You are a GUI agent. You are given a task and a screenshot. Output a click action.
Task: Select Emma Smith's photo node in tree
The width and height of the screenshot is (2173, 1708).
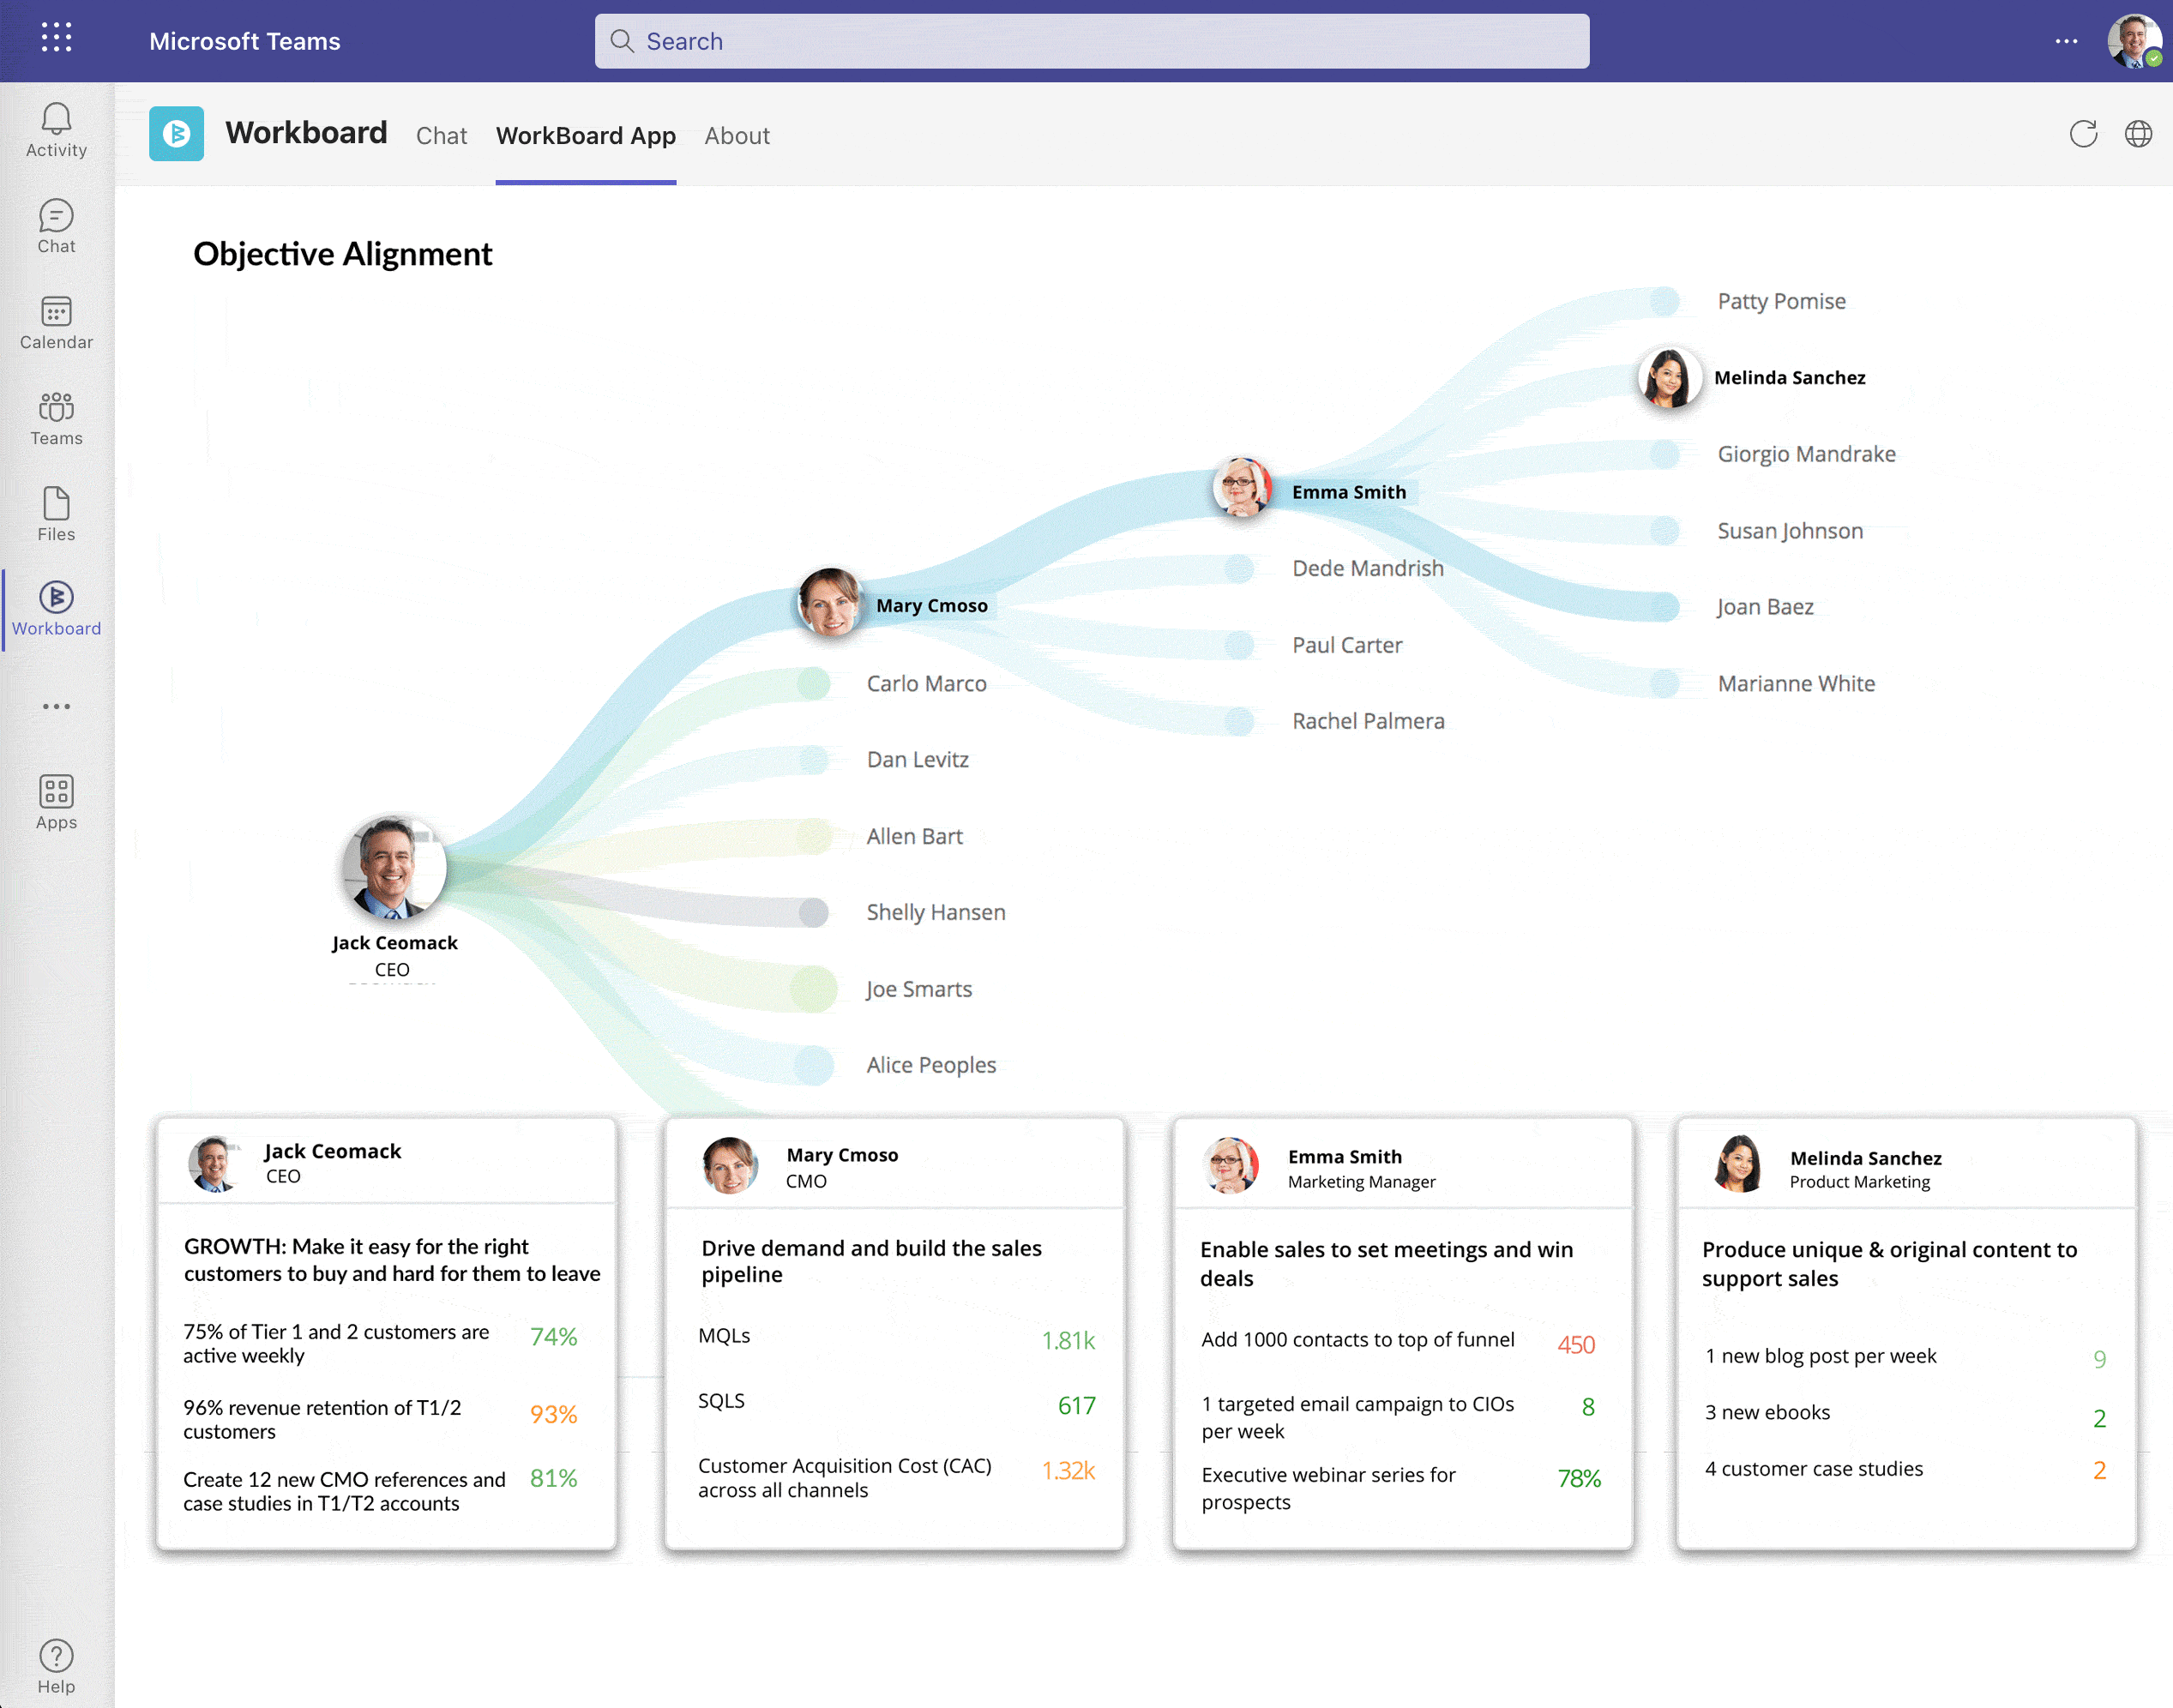pyautogui.click(x=1242, y=488)
